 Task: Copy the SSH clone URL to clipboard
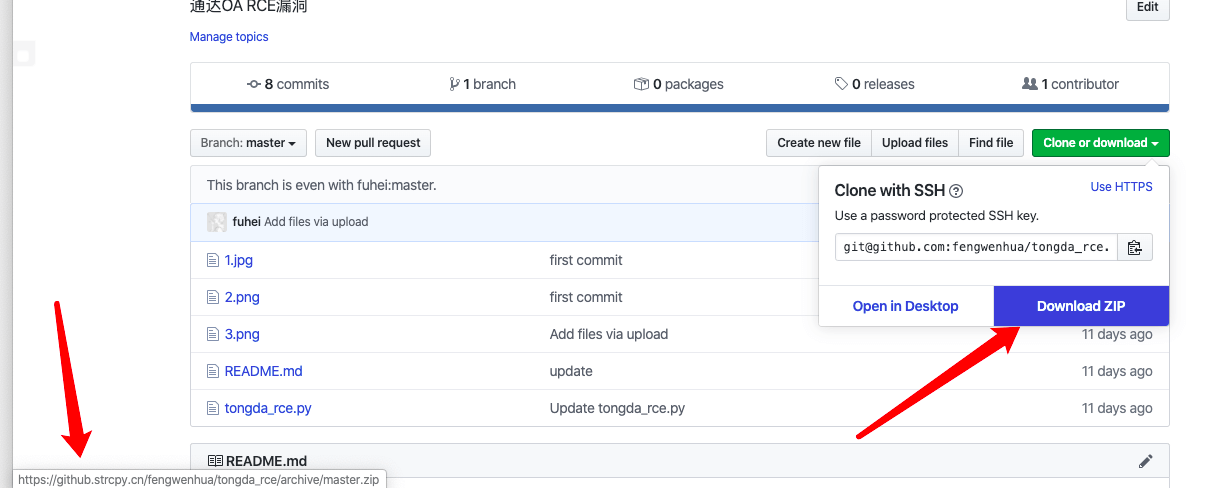tap(1134, 248)
